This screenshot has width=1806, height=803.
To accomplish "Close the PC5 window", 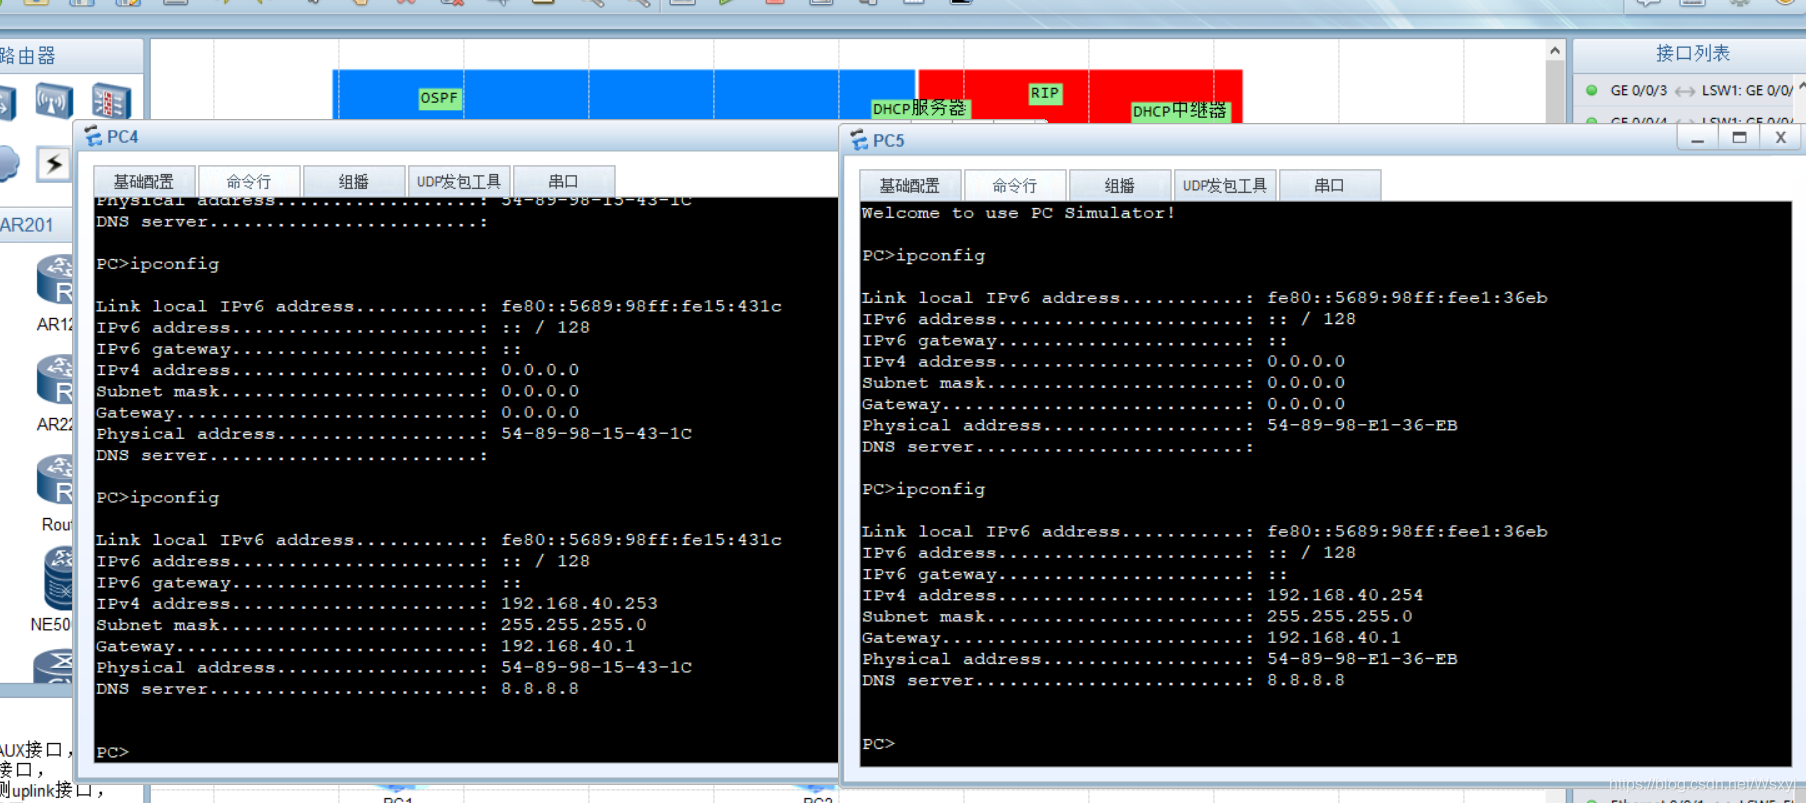I will pos(1781,138).
